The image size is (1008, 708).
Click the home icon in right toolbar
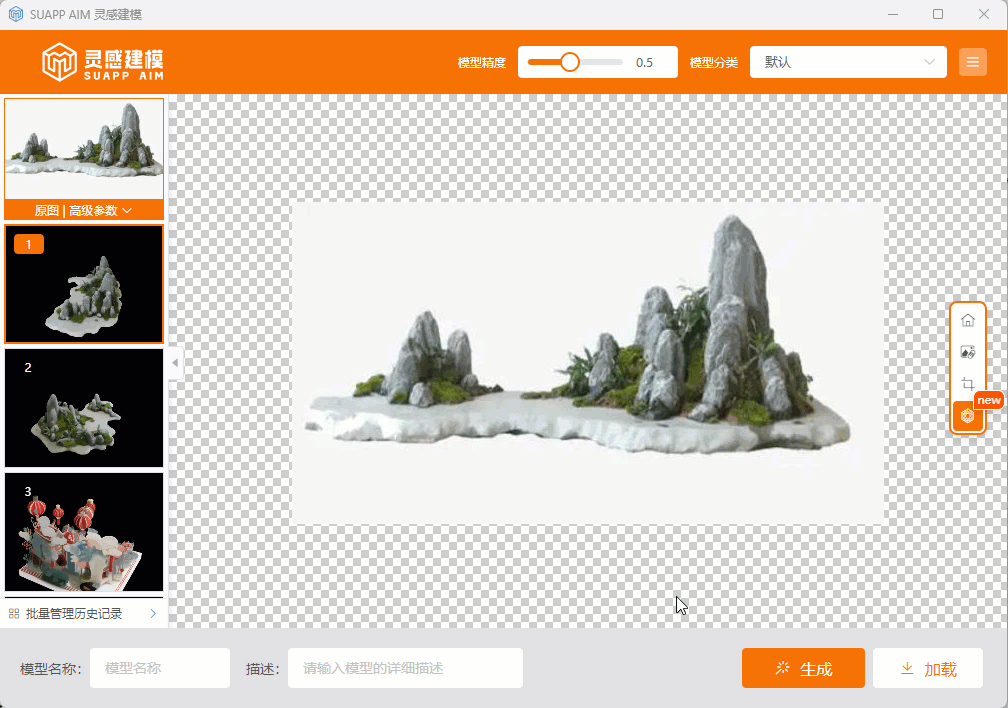tap(967, 320)
